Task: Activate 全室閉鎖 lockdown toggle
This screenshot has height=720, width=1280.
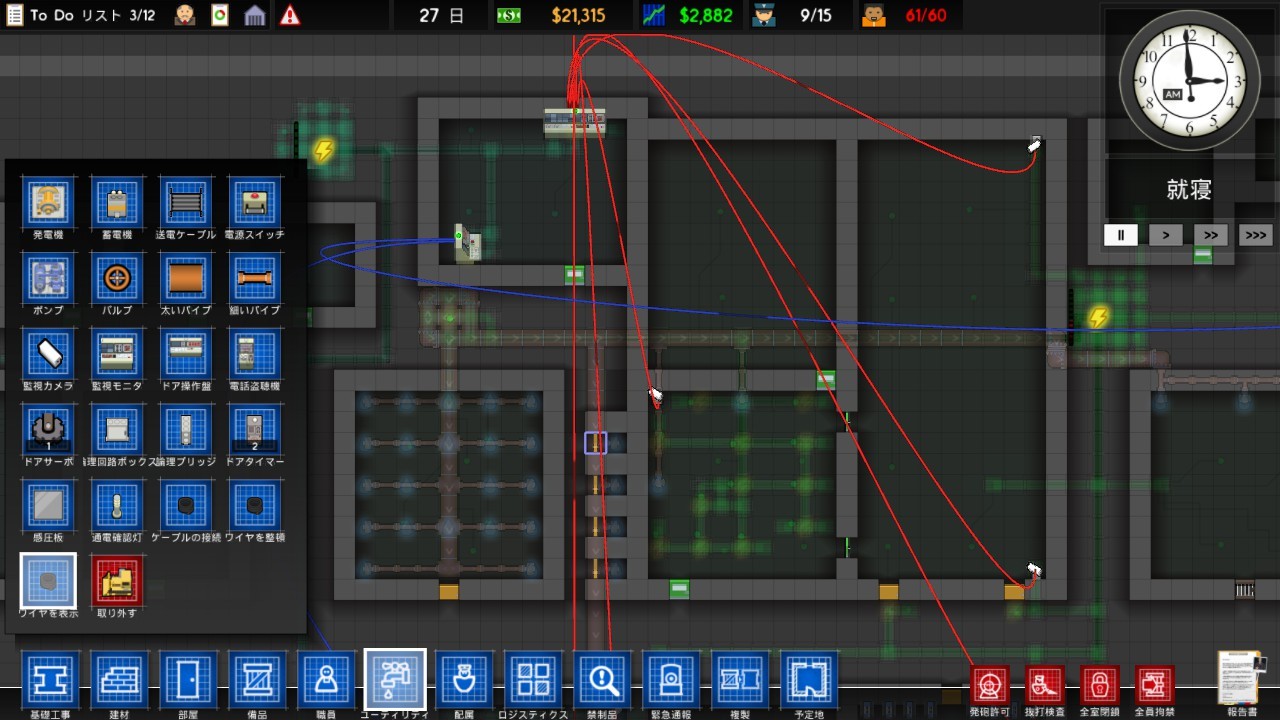Action: click(1101, 687)
